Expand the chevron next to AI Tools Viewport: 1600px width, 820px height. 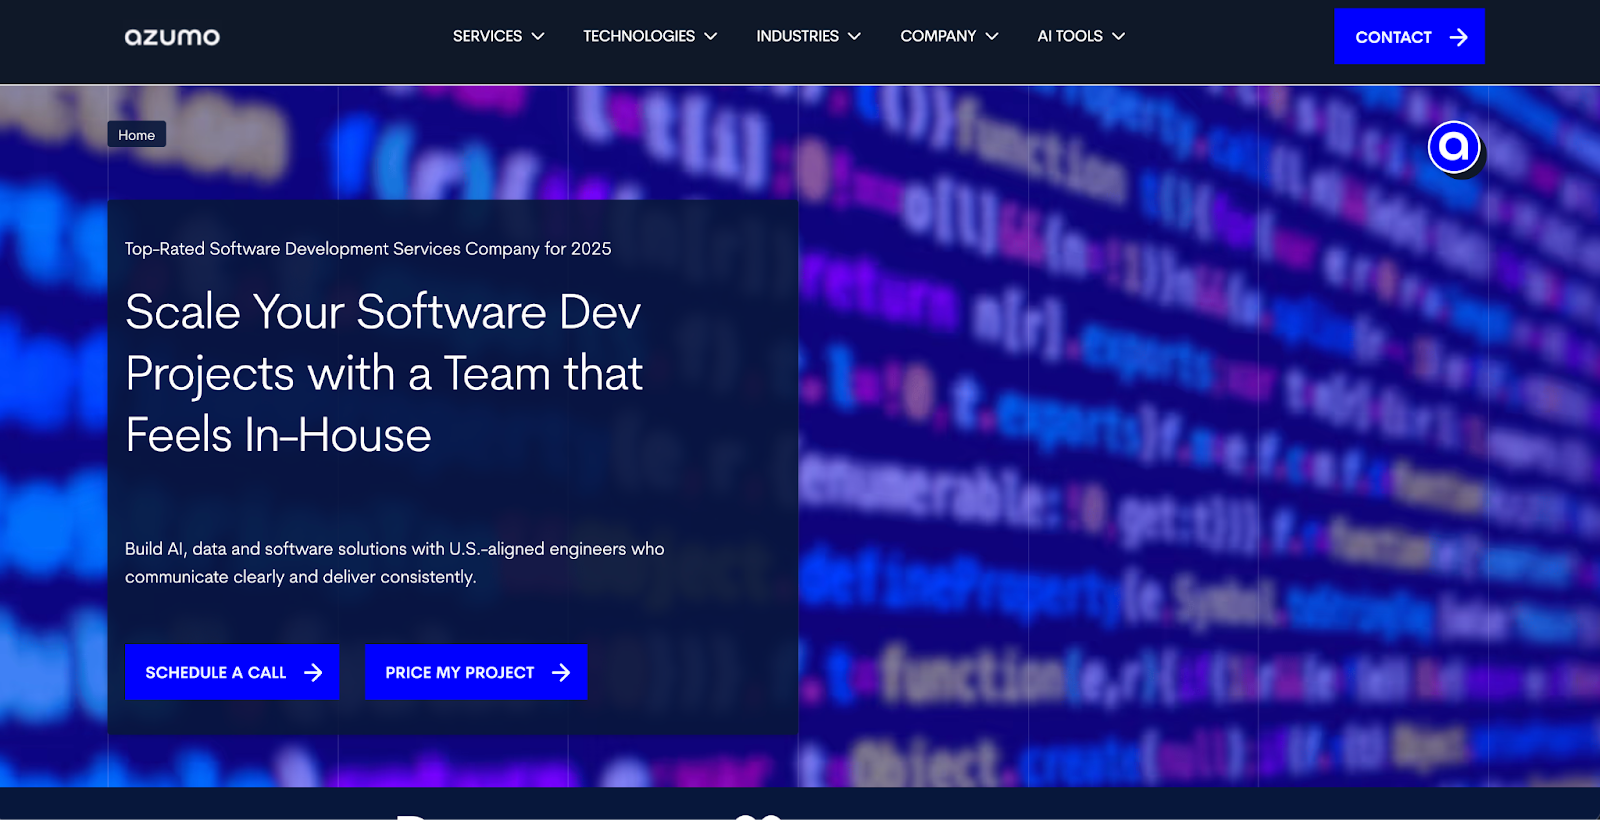point(1119,36)
